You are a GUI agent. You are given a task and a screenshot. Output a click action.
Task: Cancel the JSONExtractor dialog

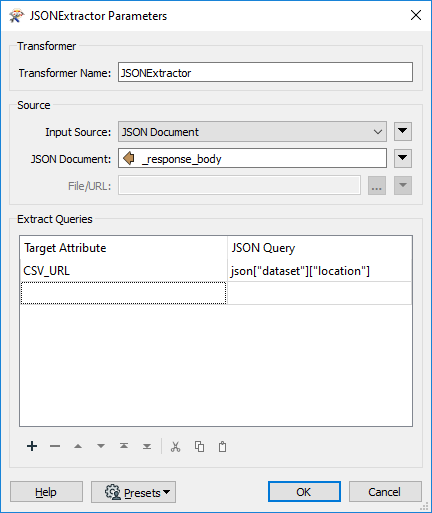(385, 492)
